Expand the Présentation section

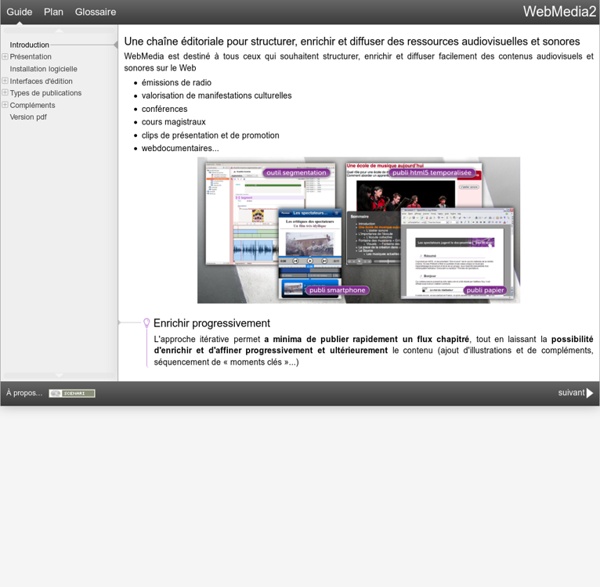tap(5, 56)
